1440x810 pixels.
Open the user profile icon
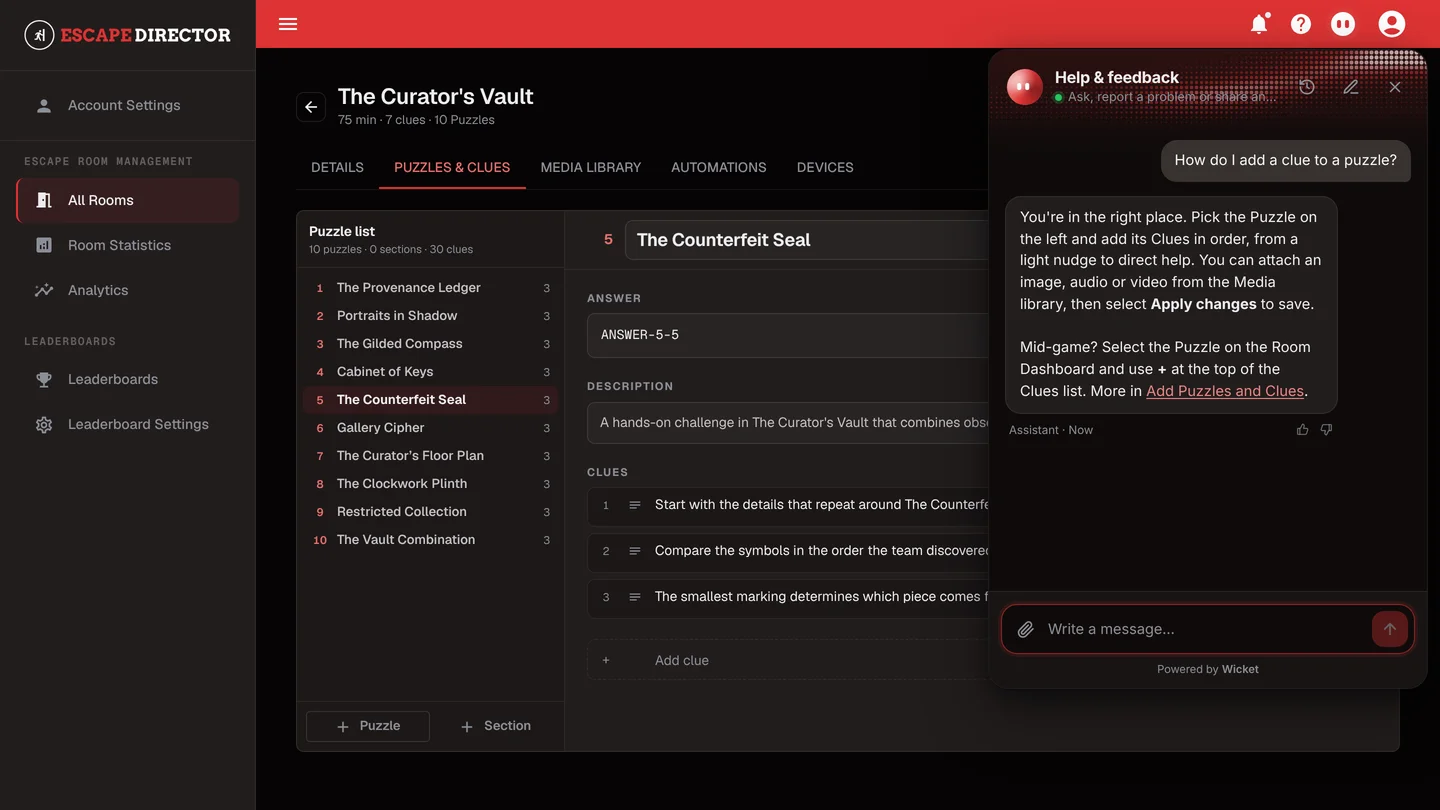[1392, 24]
